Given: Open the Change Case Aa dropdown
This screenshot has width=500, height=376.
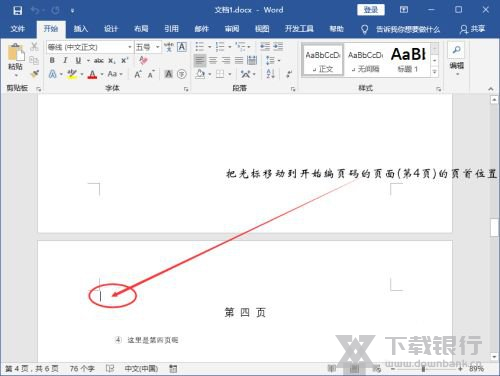Looking at the screenshot, I should [115, 74].
